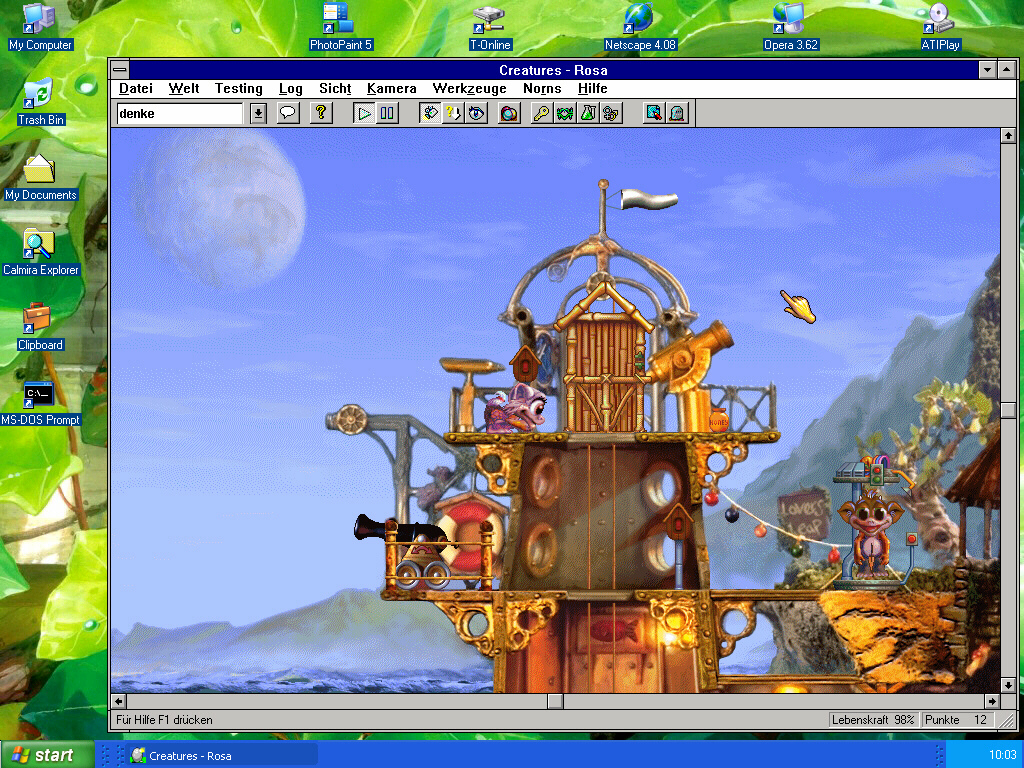1024x768 pixels.
Task: Open the Testing menu
Action: [x=238, y=89]
